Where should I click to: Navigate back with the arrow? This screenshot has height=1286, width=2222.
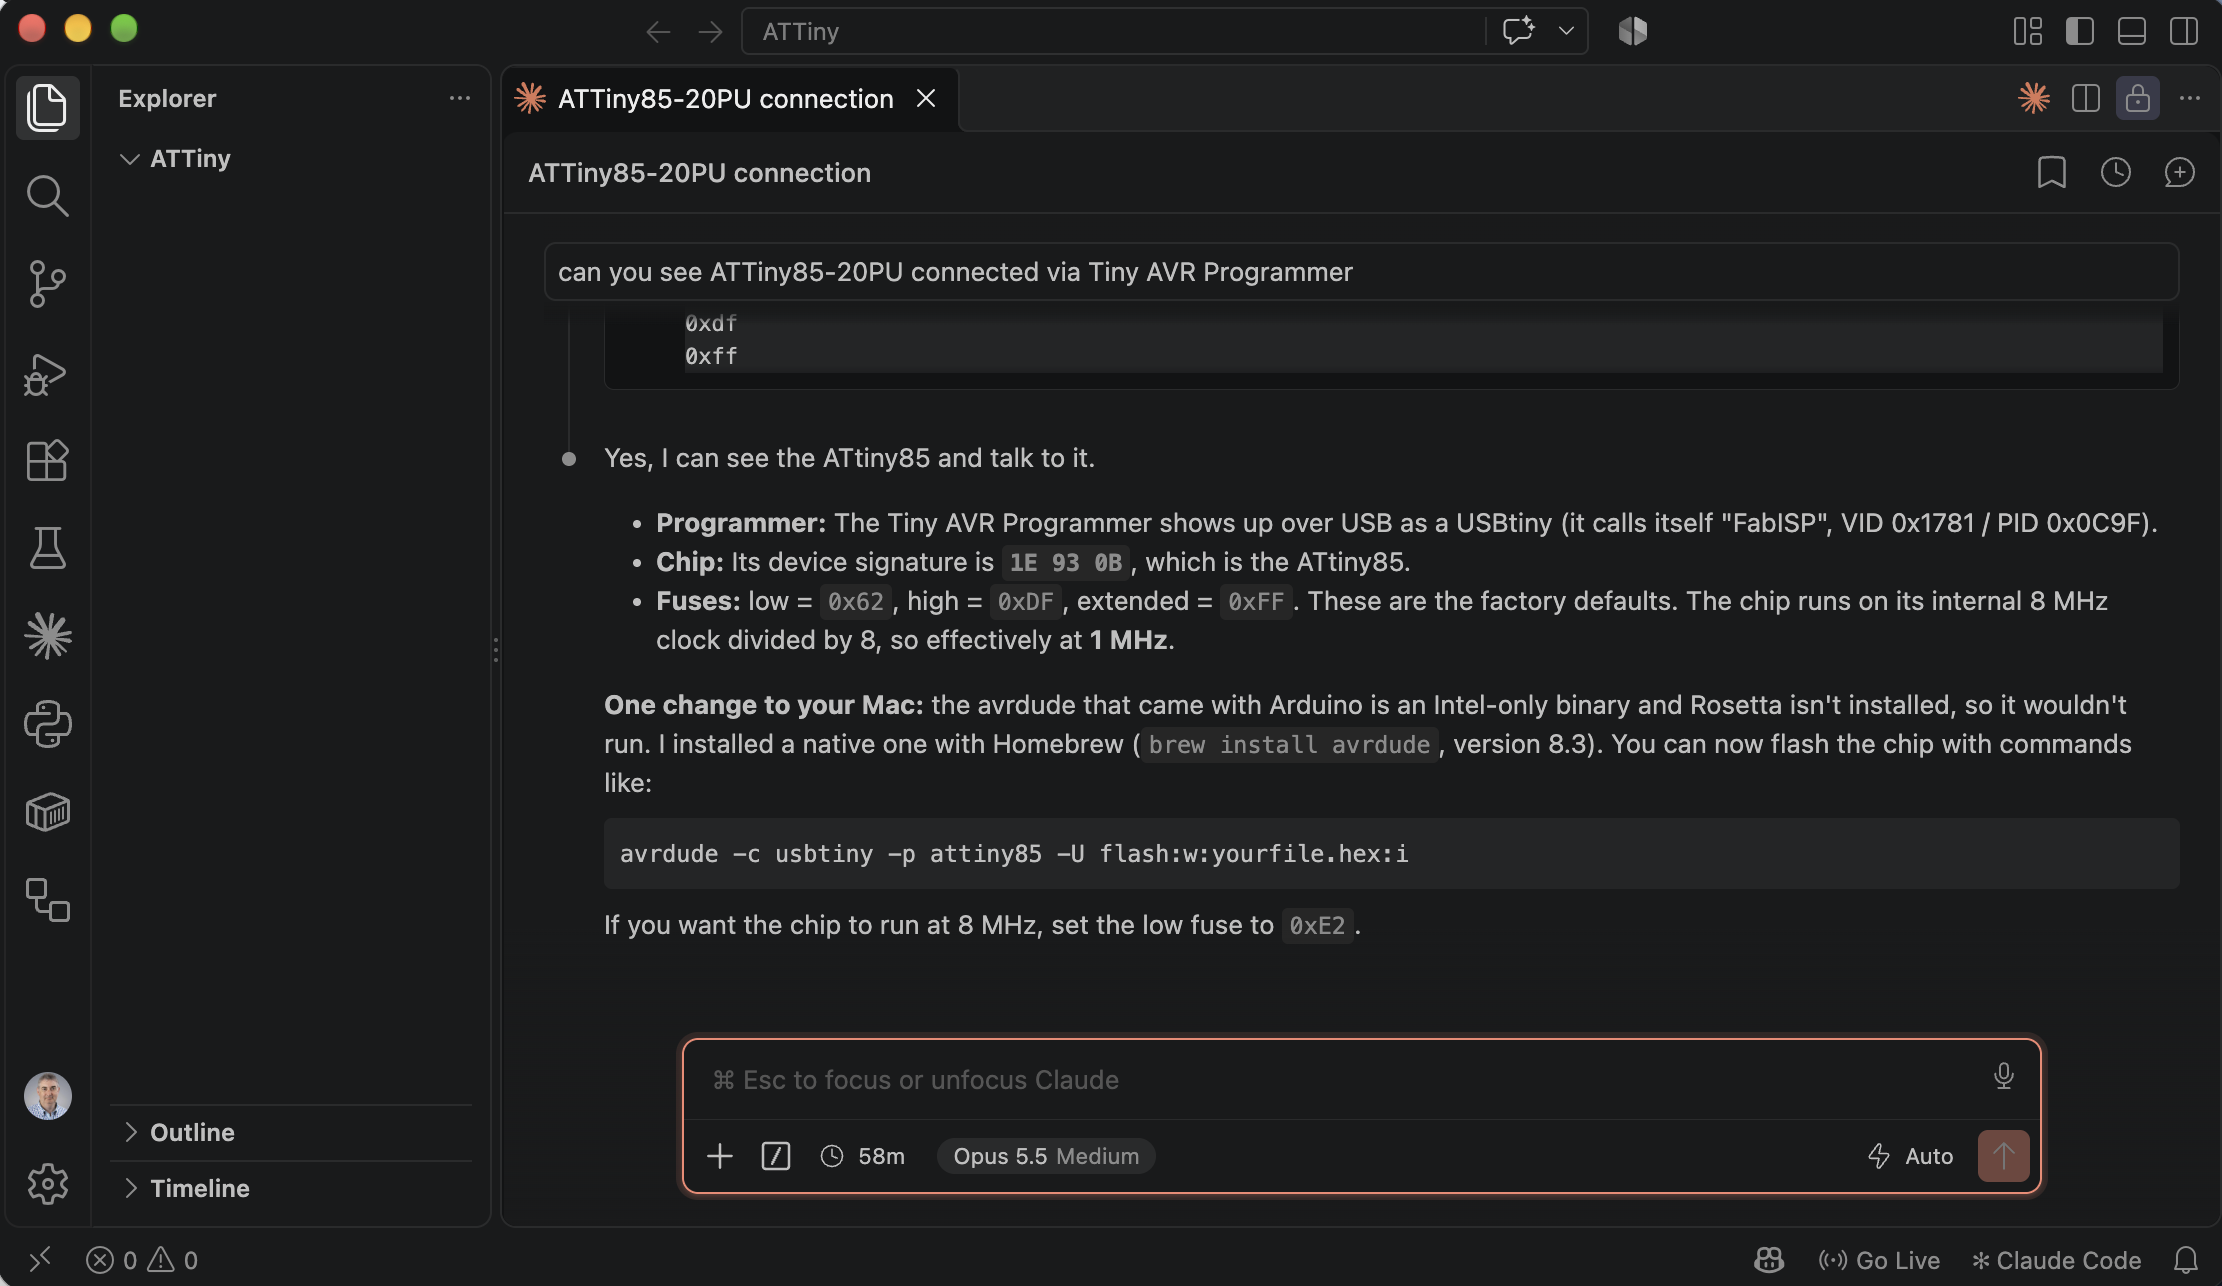657,32
